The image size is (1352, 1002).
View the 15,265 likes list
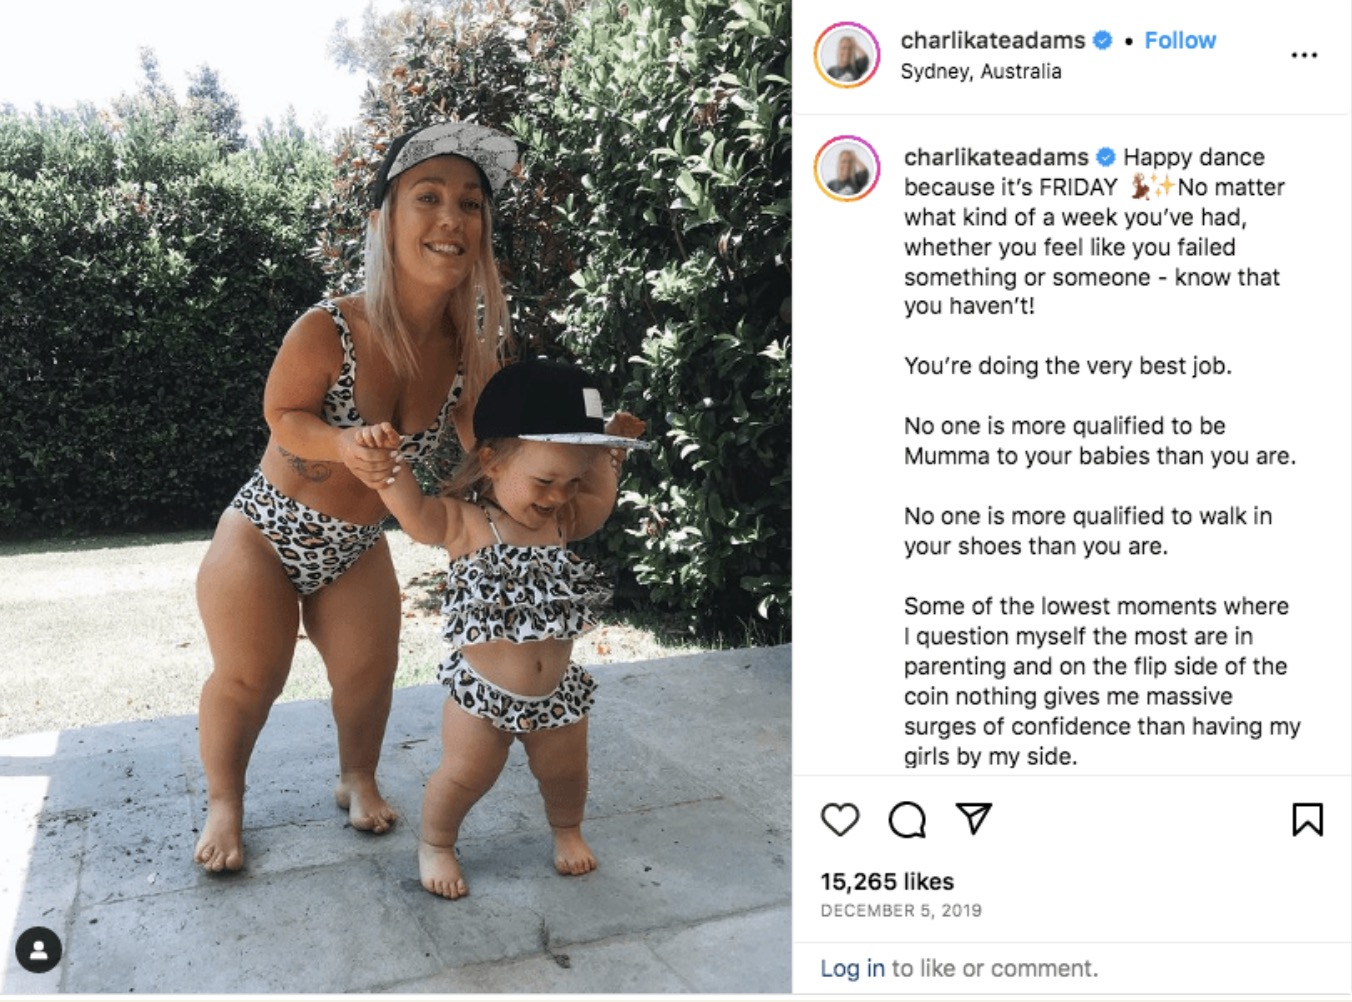[x=887, y=881]
